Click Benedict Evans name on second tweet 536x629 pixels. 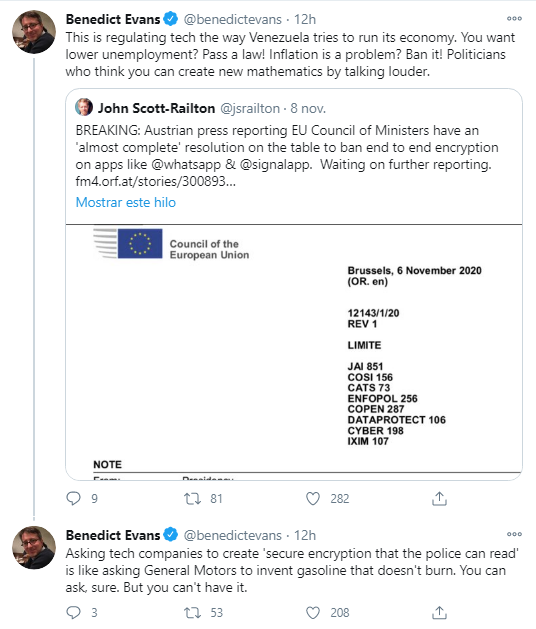[x=113, y=535]
